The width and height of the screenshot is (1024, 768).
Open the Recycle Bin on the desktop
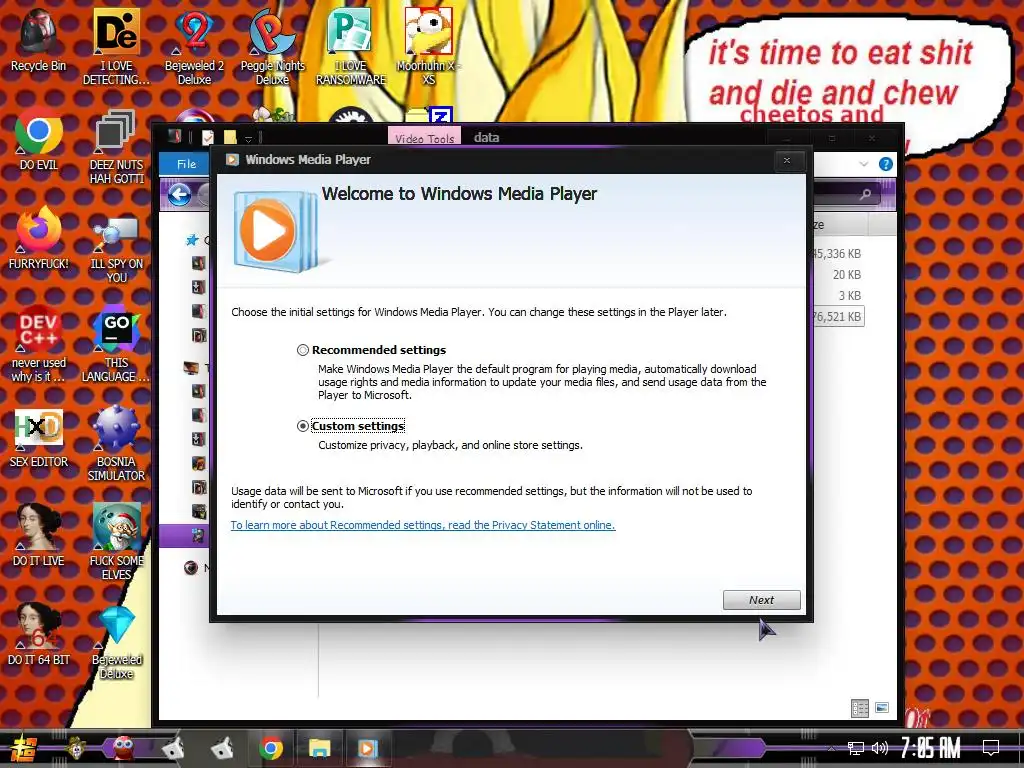(38, 40)
